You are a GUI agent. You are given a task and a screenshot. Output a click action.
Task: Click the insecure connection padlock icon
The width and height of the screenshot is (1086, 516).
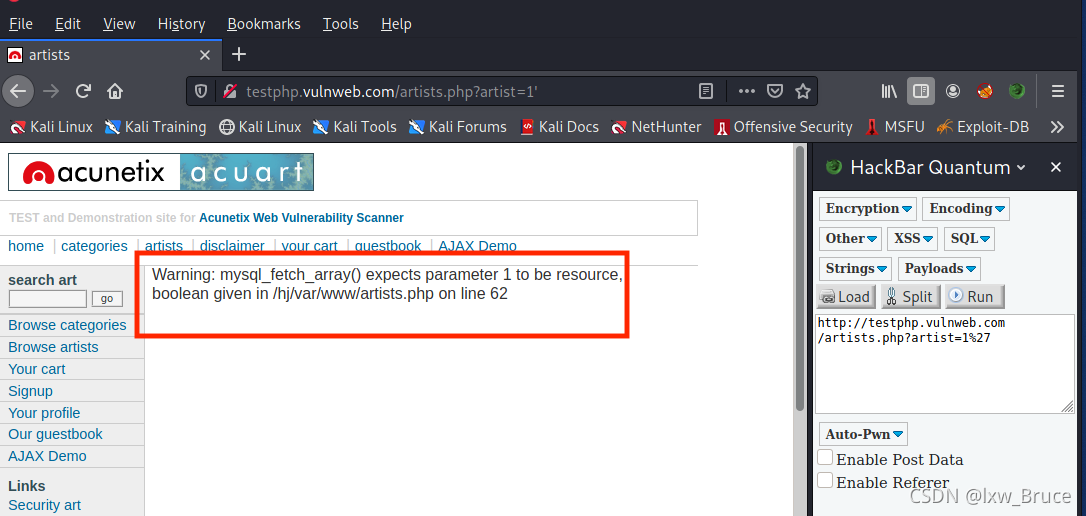228,91
